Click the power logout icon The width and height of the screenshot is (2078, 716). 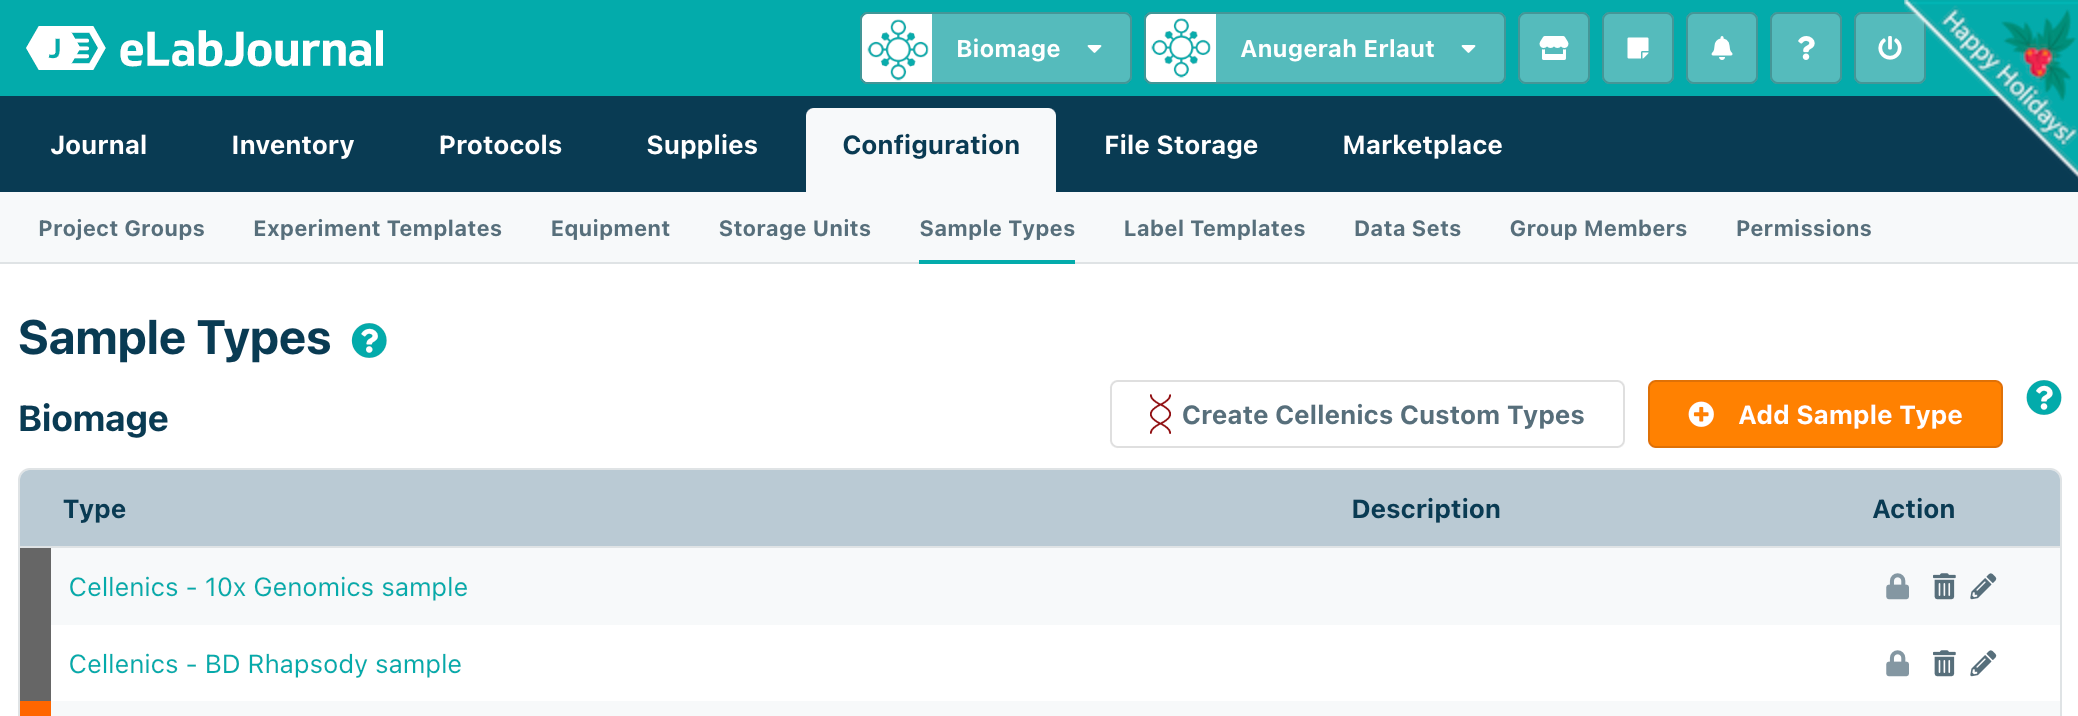[1889, 48]
